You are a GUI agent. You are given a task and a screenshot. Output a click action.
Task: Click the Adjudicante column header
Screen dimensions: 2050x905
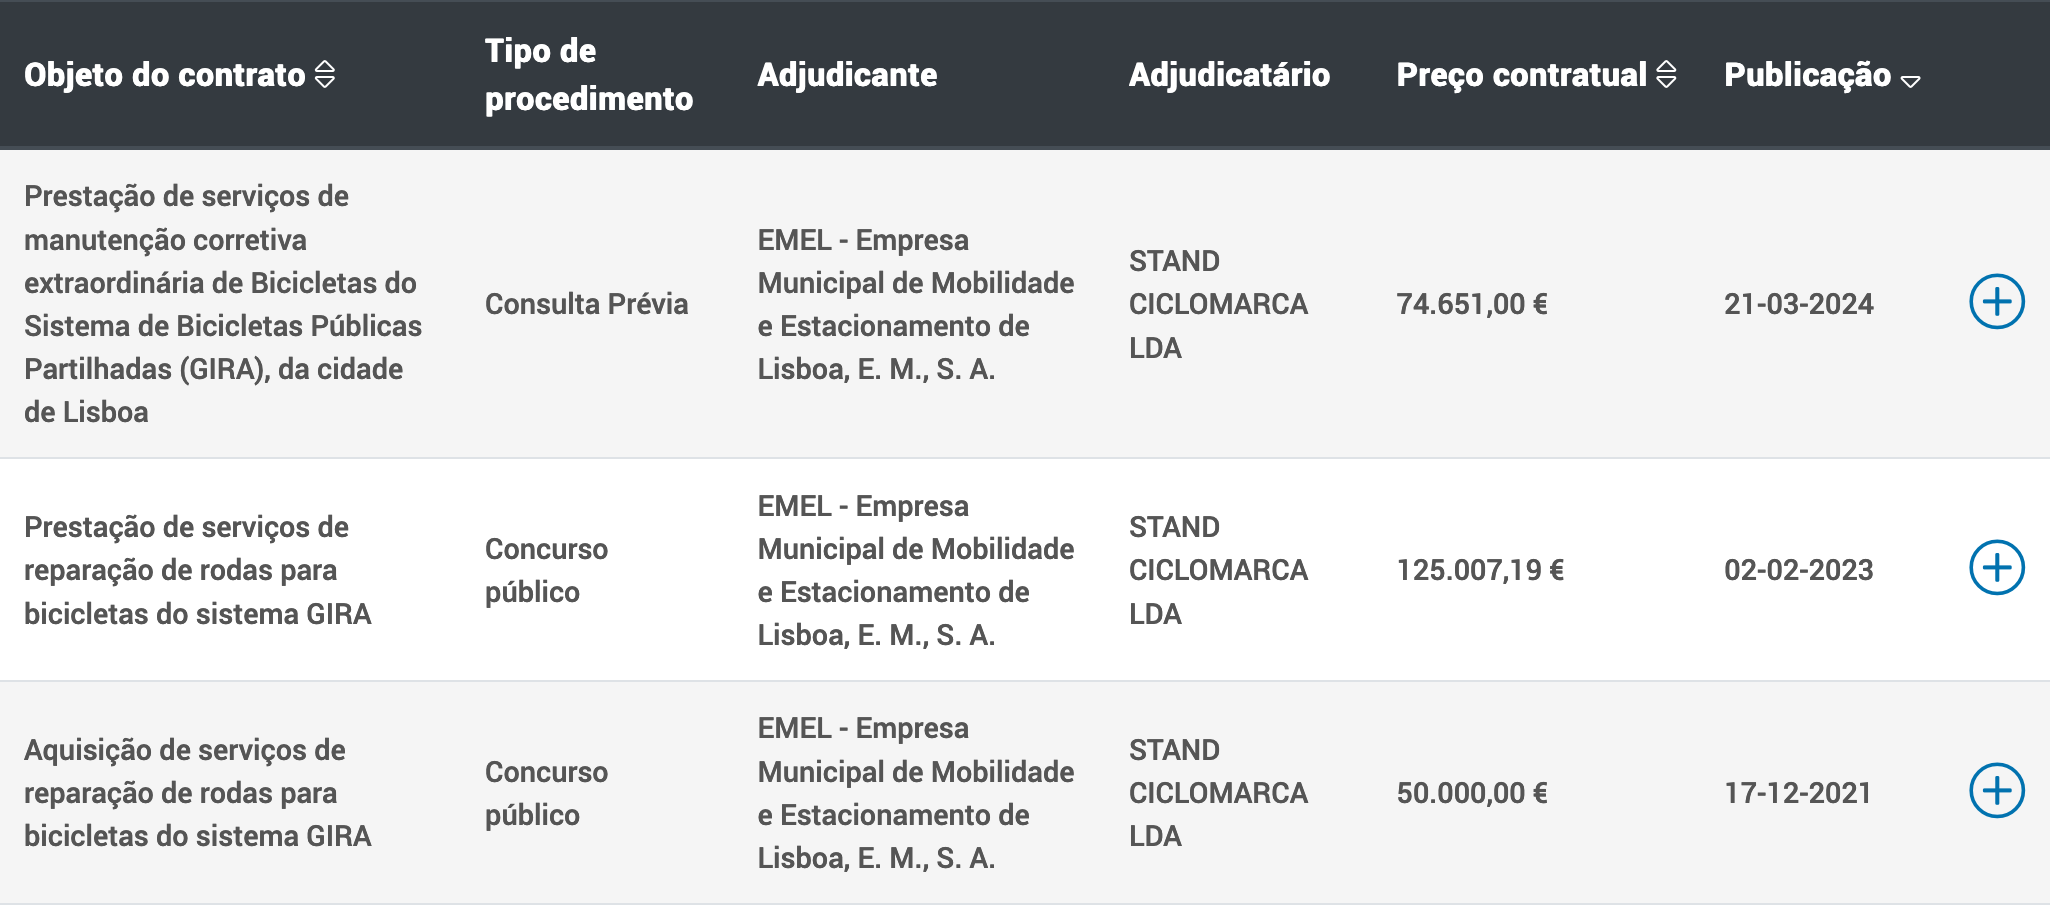click(847, 75)
